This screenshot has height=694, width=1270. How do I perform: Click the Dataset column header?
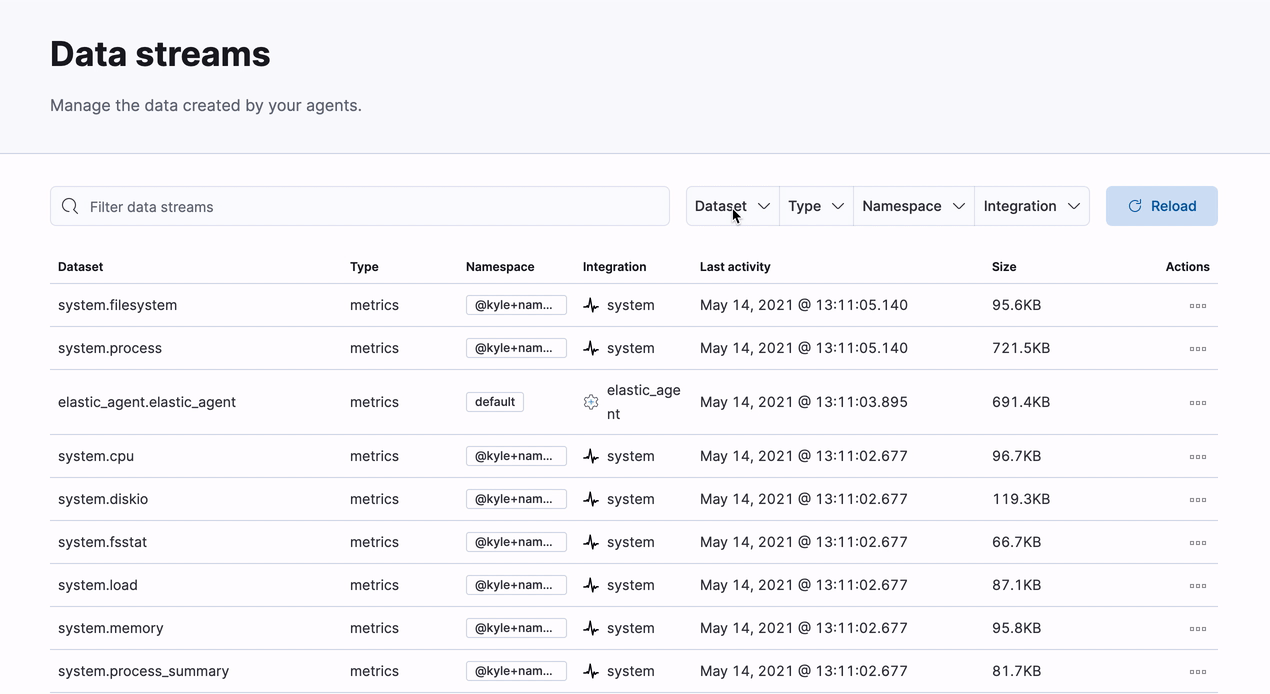click(x=80, y=267)
